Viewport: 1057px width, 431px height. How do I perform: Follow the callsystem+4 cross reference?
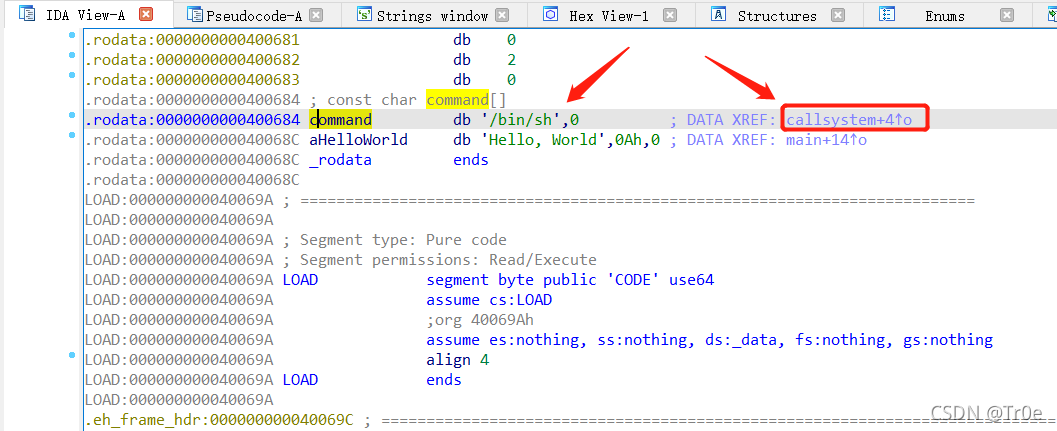849,121
